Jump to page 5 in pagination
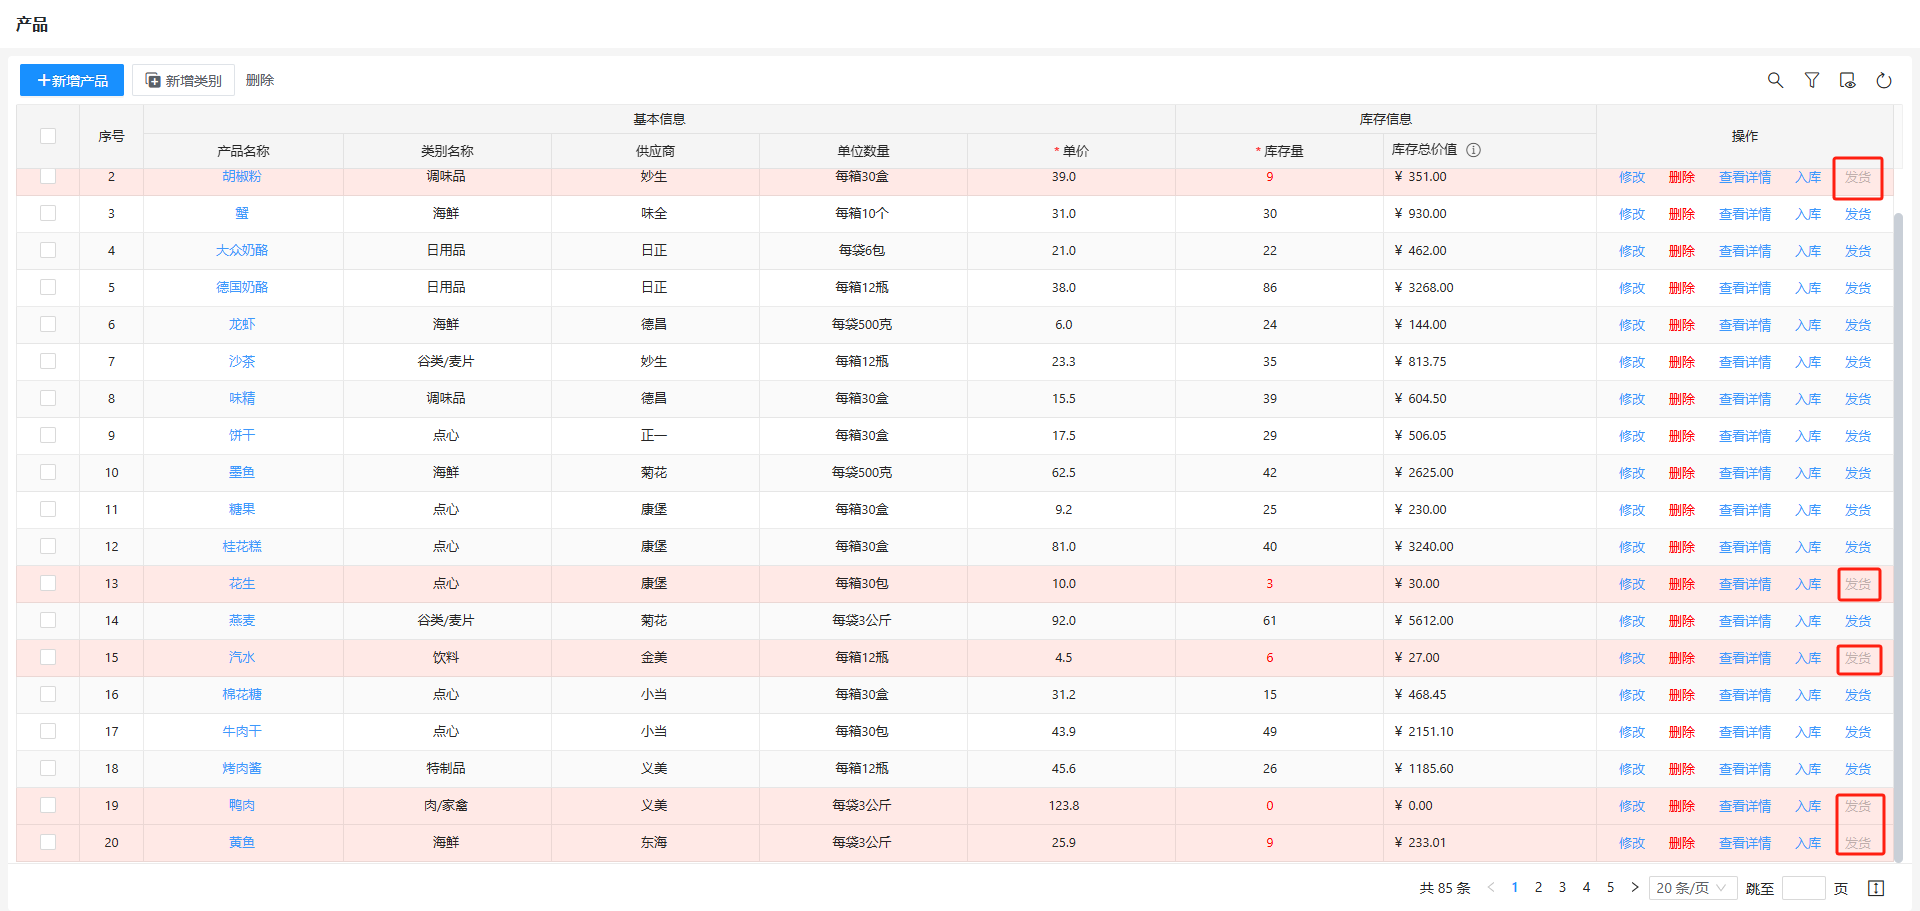 click(x=1610, y=887)
